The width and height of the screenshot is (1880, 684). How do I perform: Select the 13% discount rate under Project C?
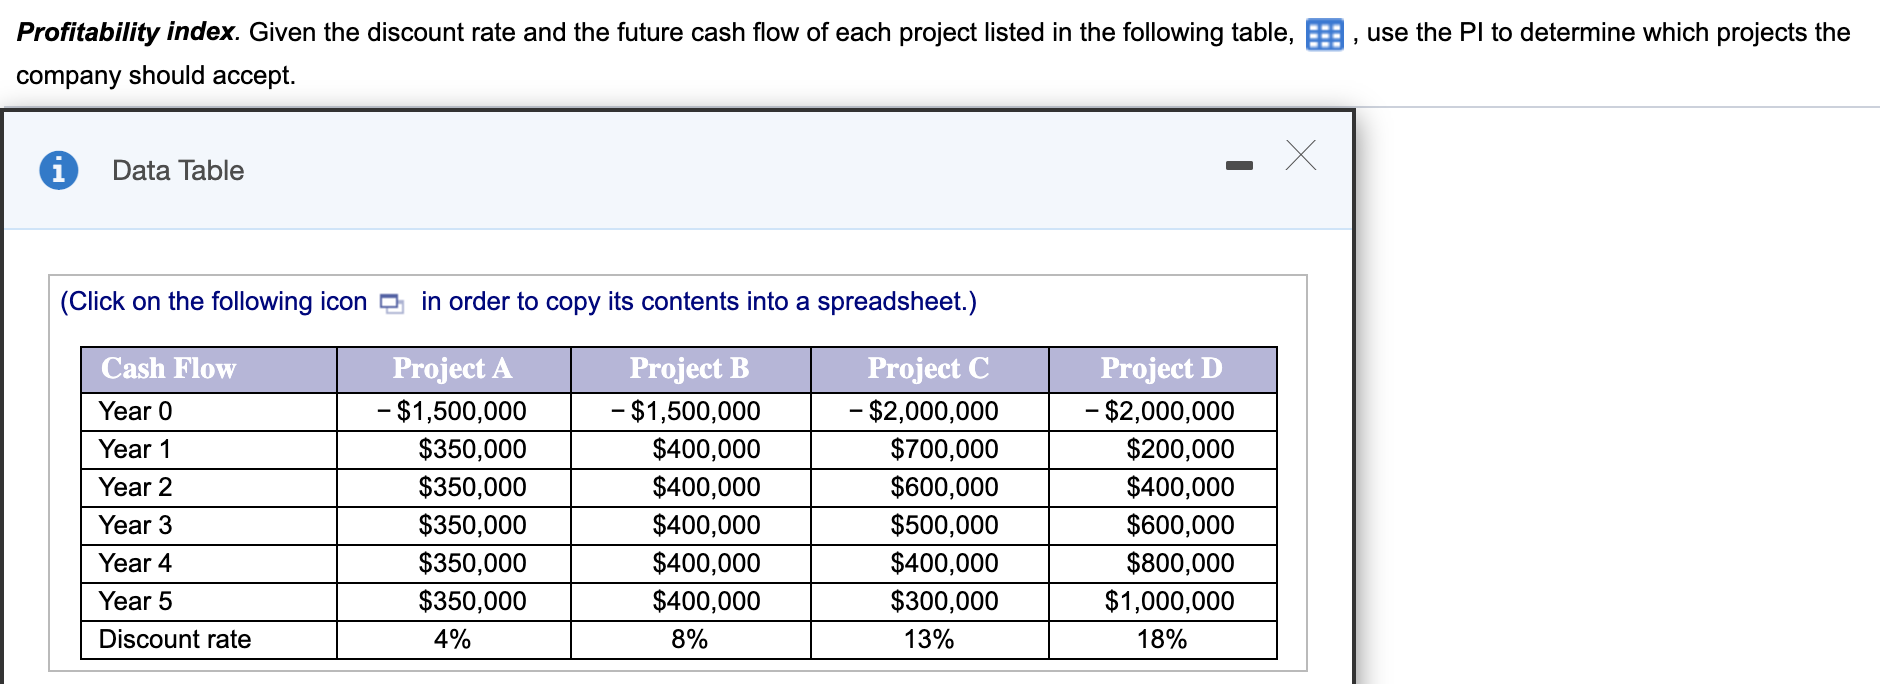[x=928, y=639]
